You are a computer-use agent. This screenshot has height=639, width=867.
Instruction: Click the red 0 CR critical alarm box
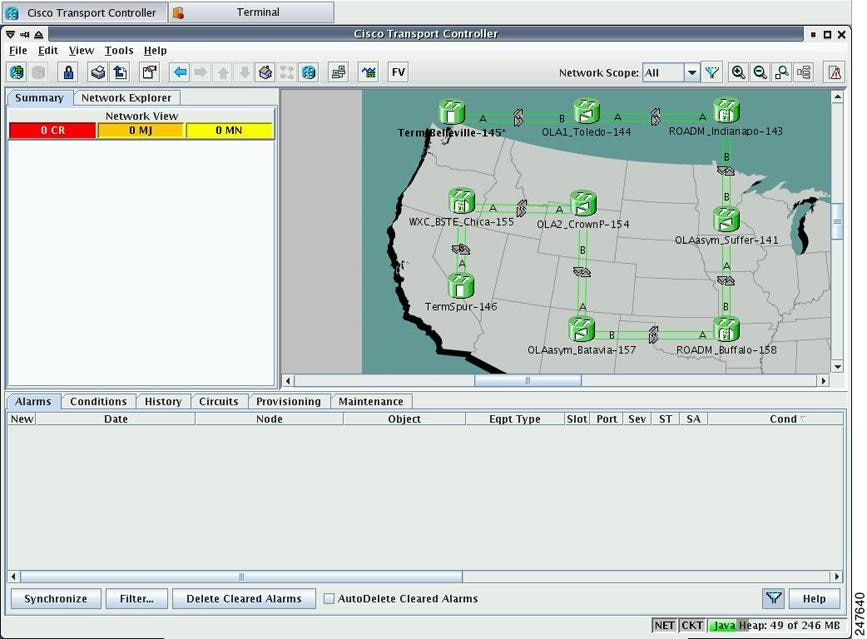pos(53,130)
